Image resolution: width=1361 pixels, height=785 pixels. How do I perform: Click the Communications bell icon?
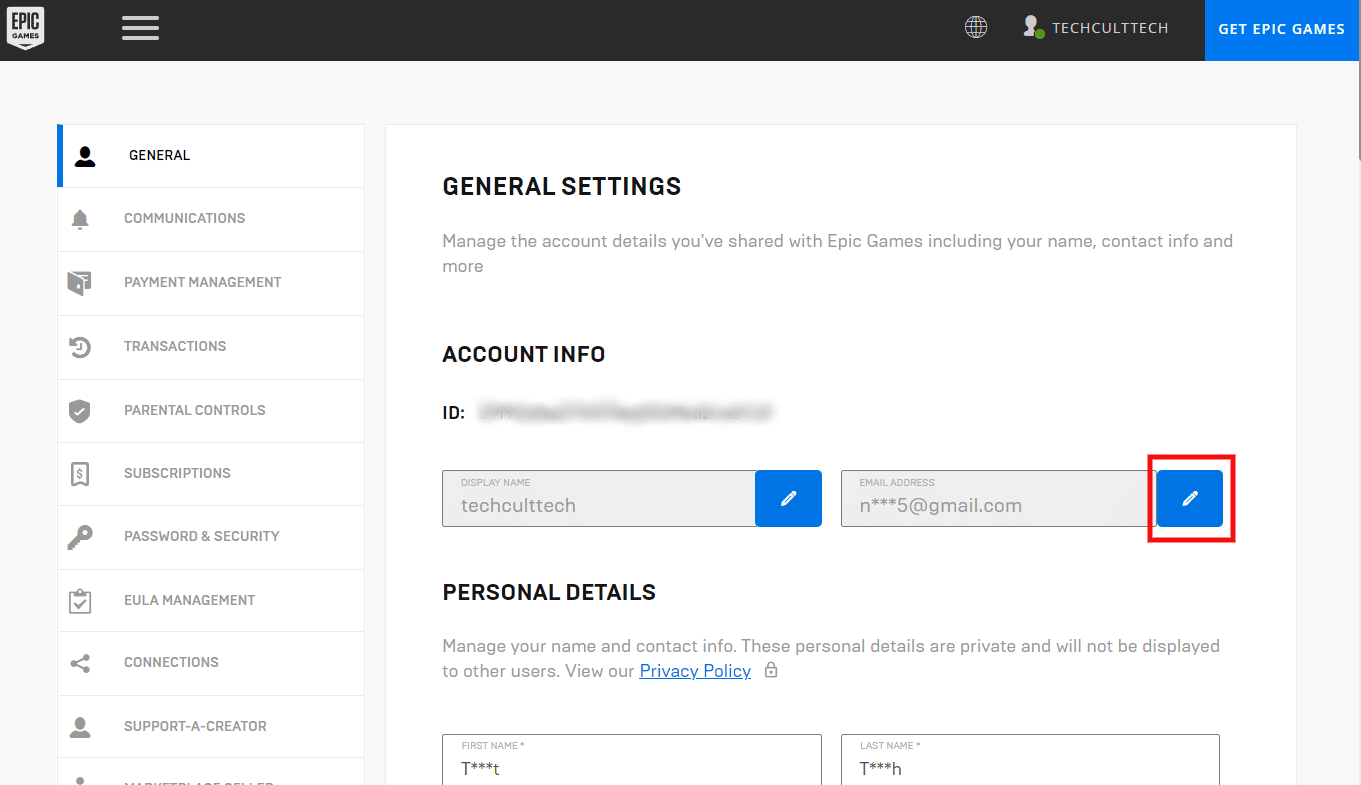click(x=80, y=219)
